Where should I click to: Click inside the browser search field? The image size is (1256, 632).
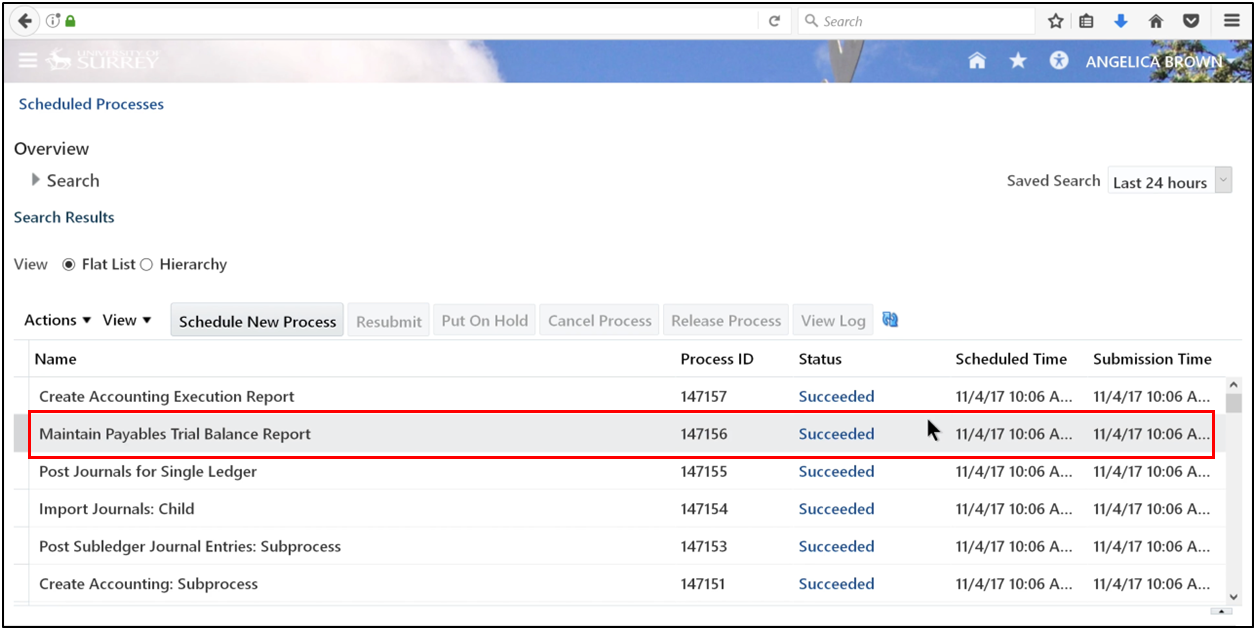tap(915, 20)
